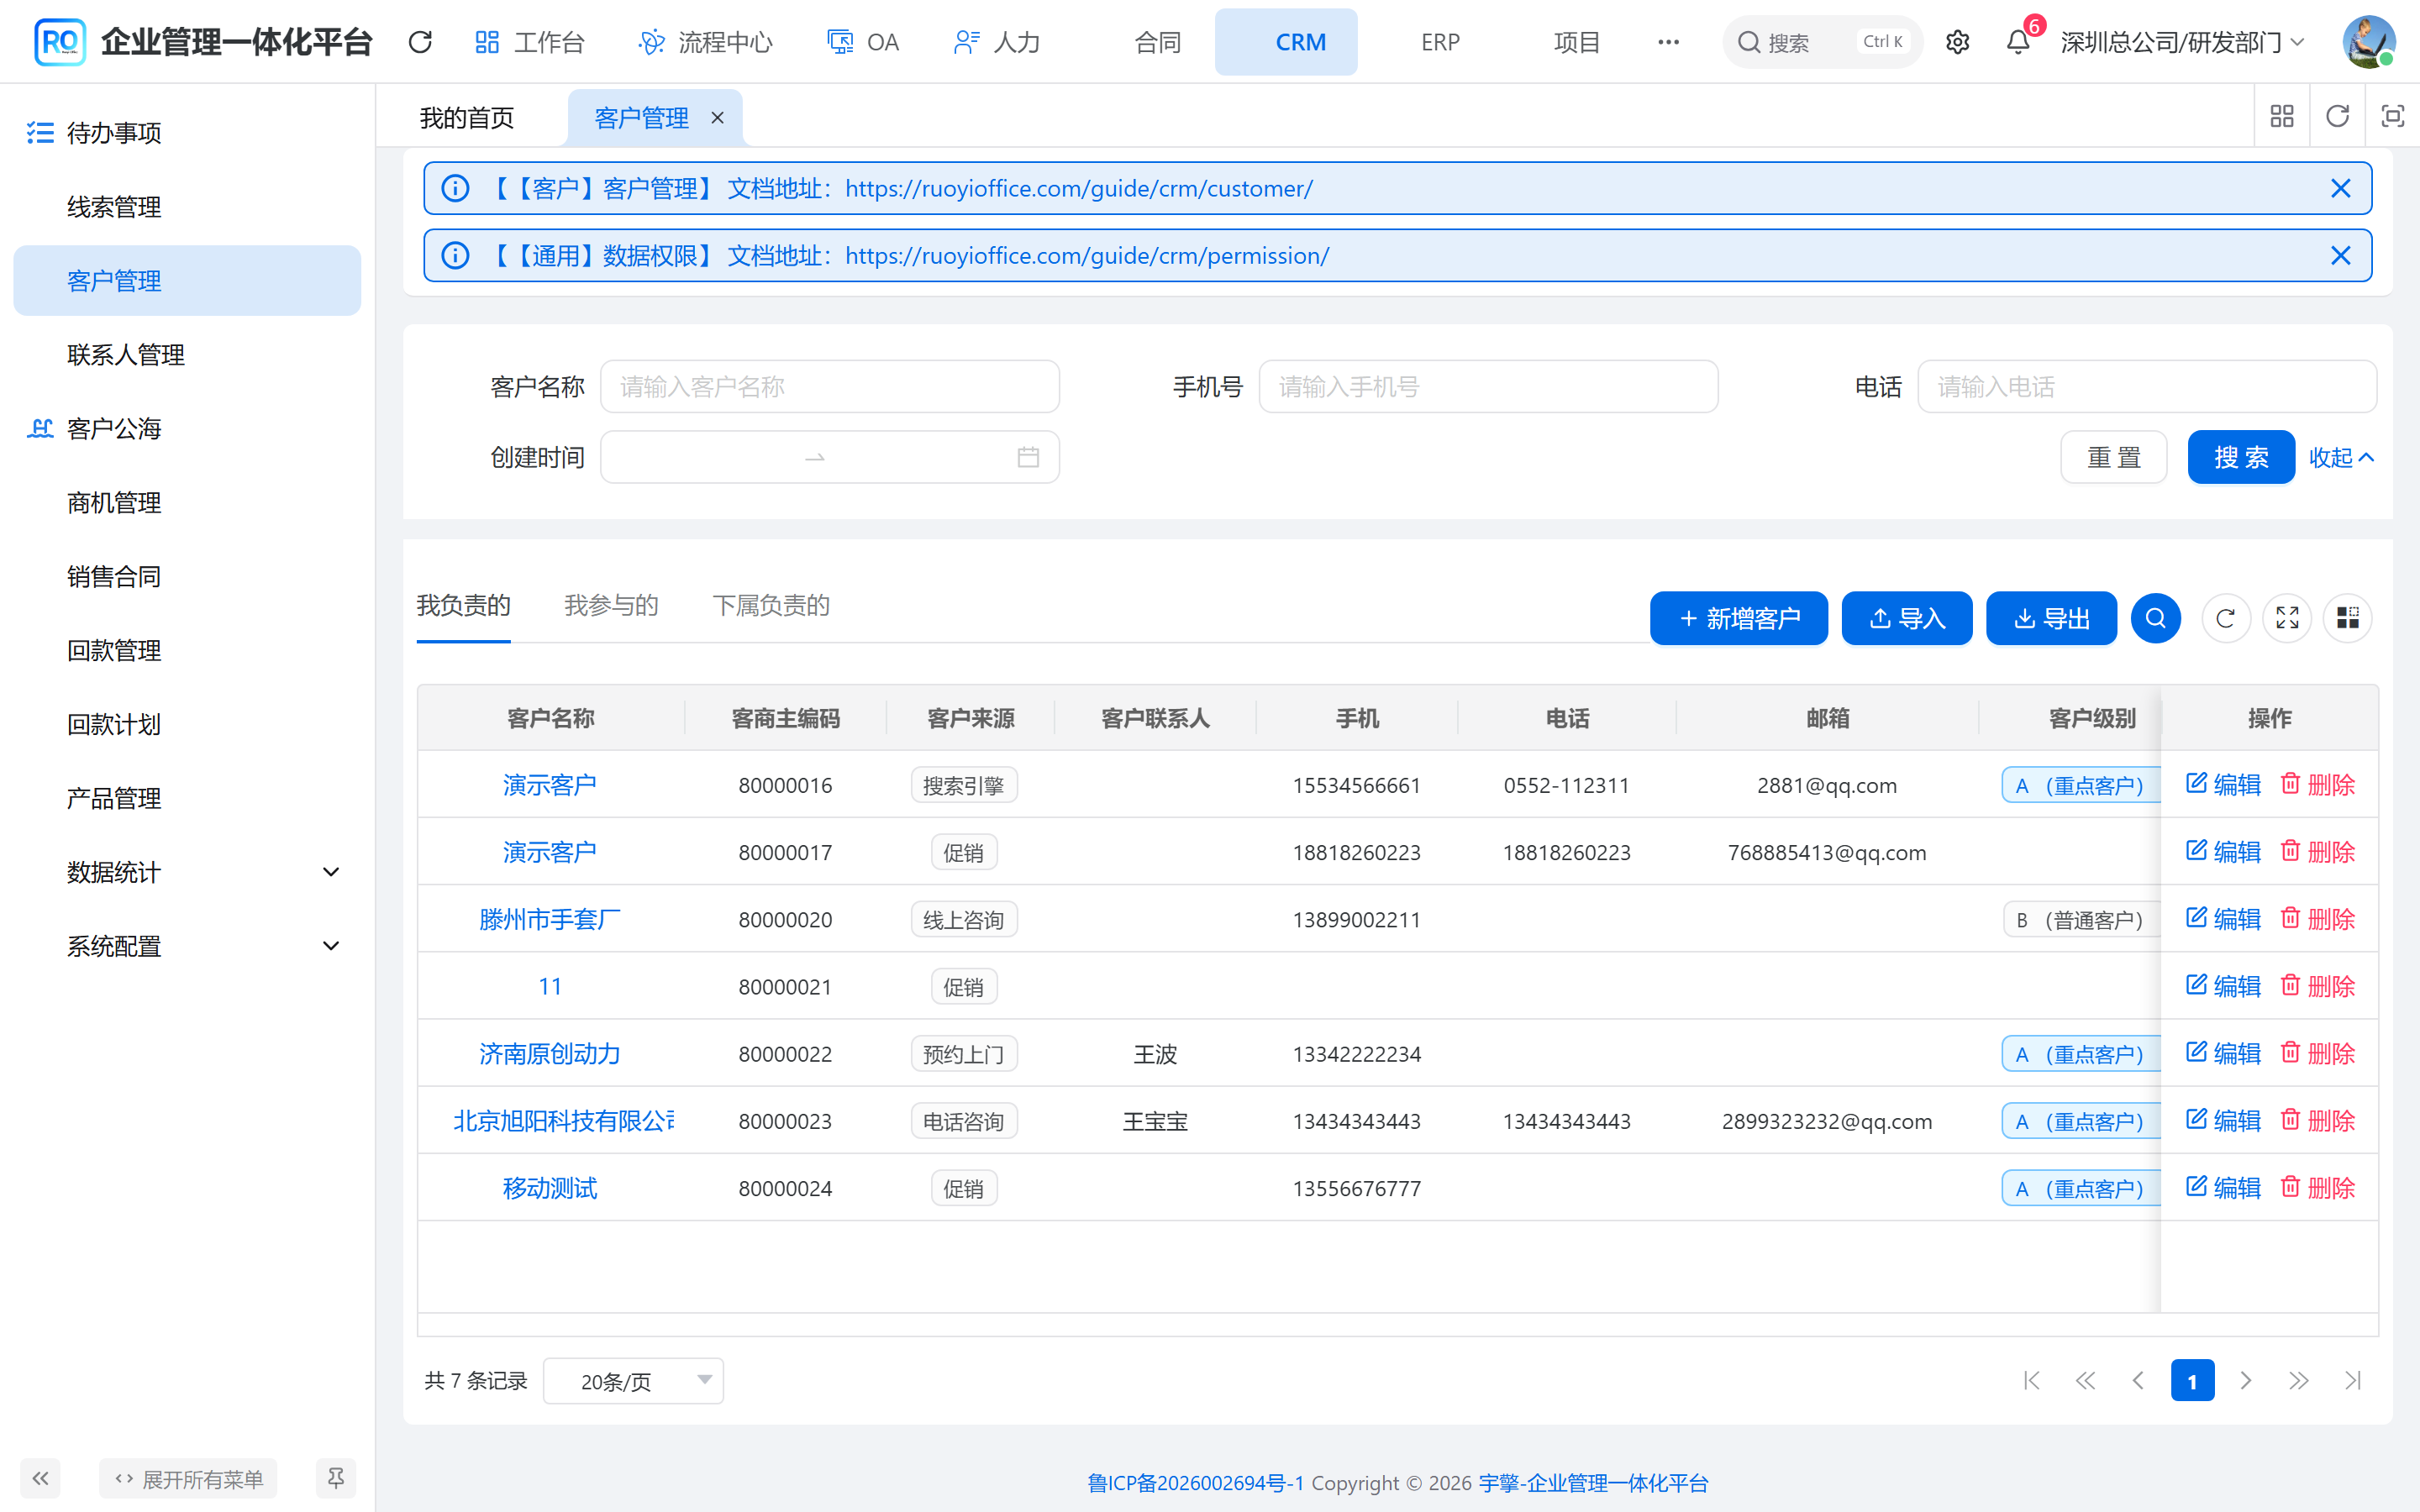Click the 重置 reset button
The height and width of the screenshot is (1512, 2420).
tap(2114, 457)
